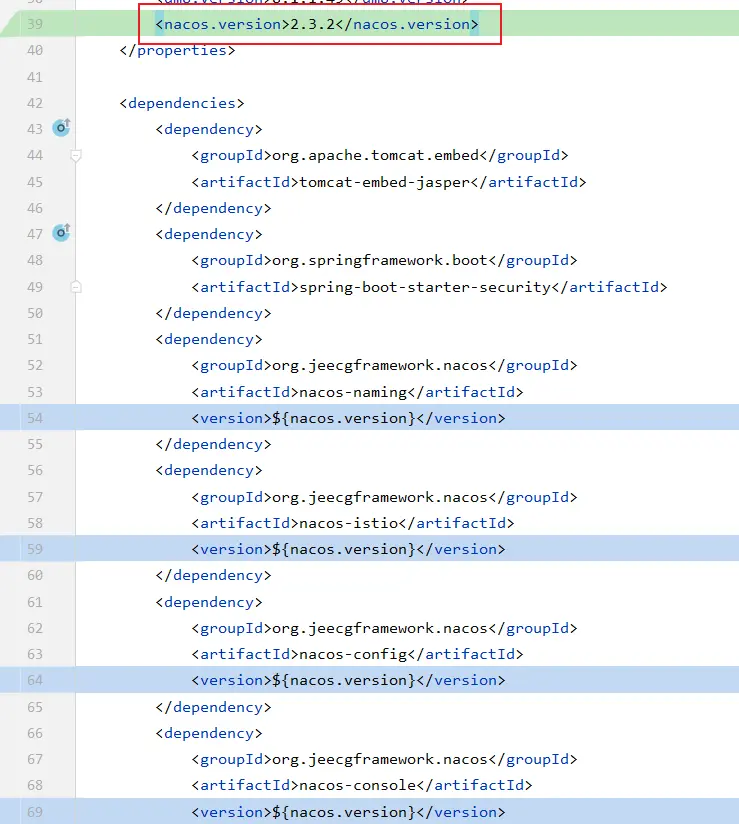Viewport: 739px width, 824px height.
Task: Click the nacos-naming artifactId text
Action: [x=353, y=391]
